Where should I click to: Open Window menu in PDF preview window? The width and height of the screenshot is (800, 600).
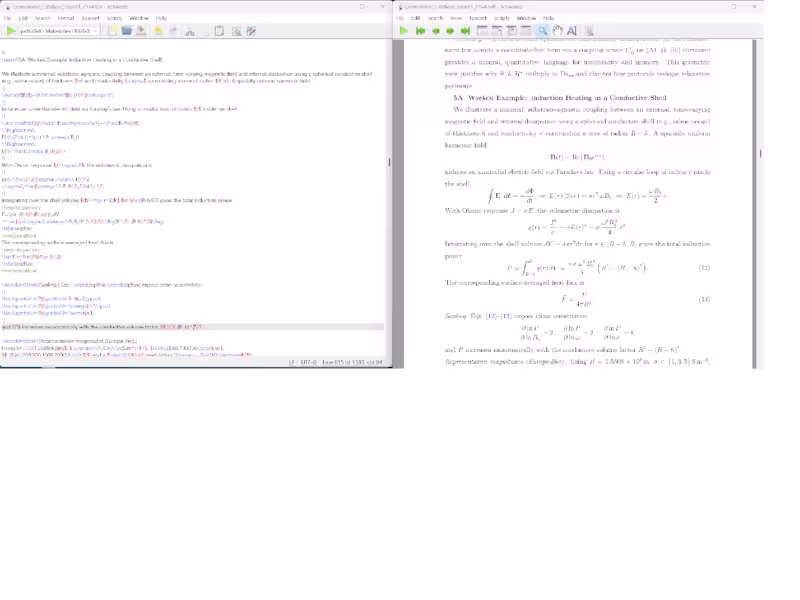[527, 18]
